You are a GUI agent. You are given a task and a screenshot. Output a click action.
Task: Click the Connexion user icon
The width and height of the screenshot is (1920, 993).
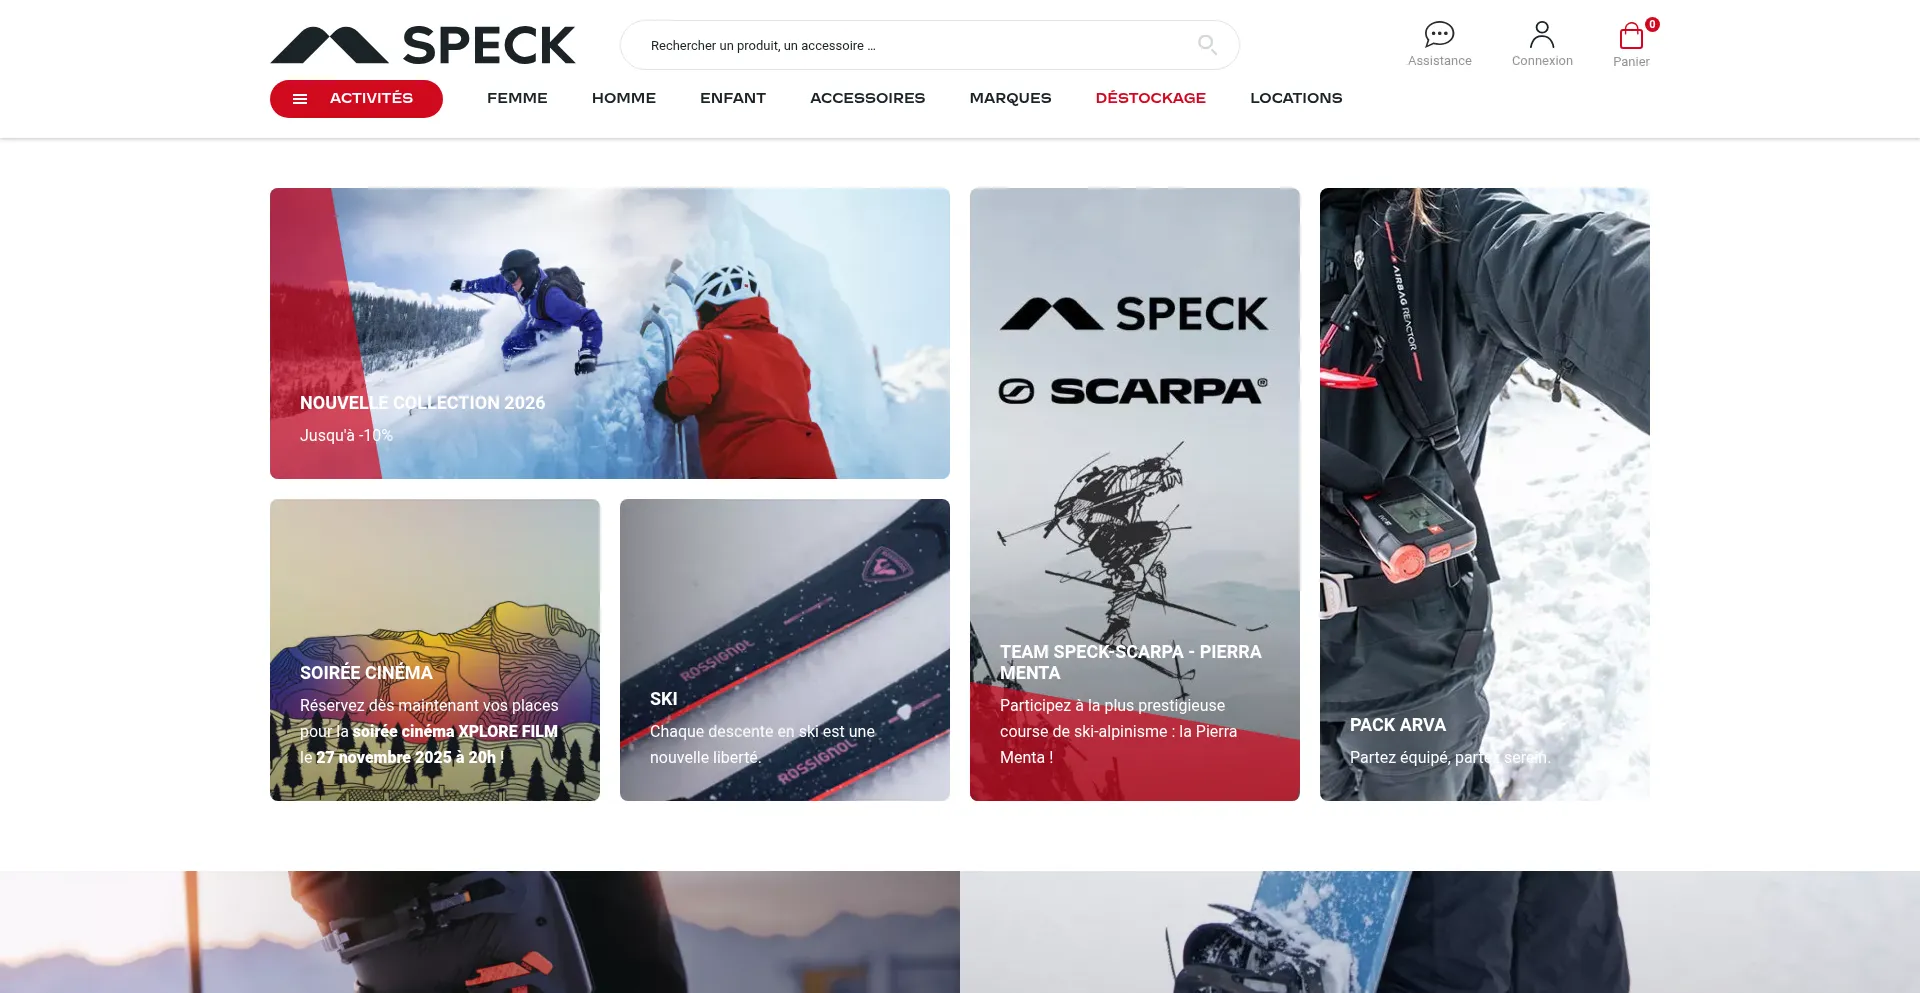click(x=1542, y=35)
